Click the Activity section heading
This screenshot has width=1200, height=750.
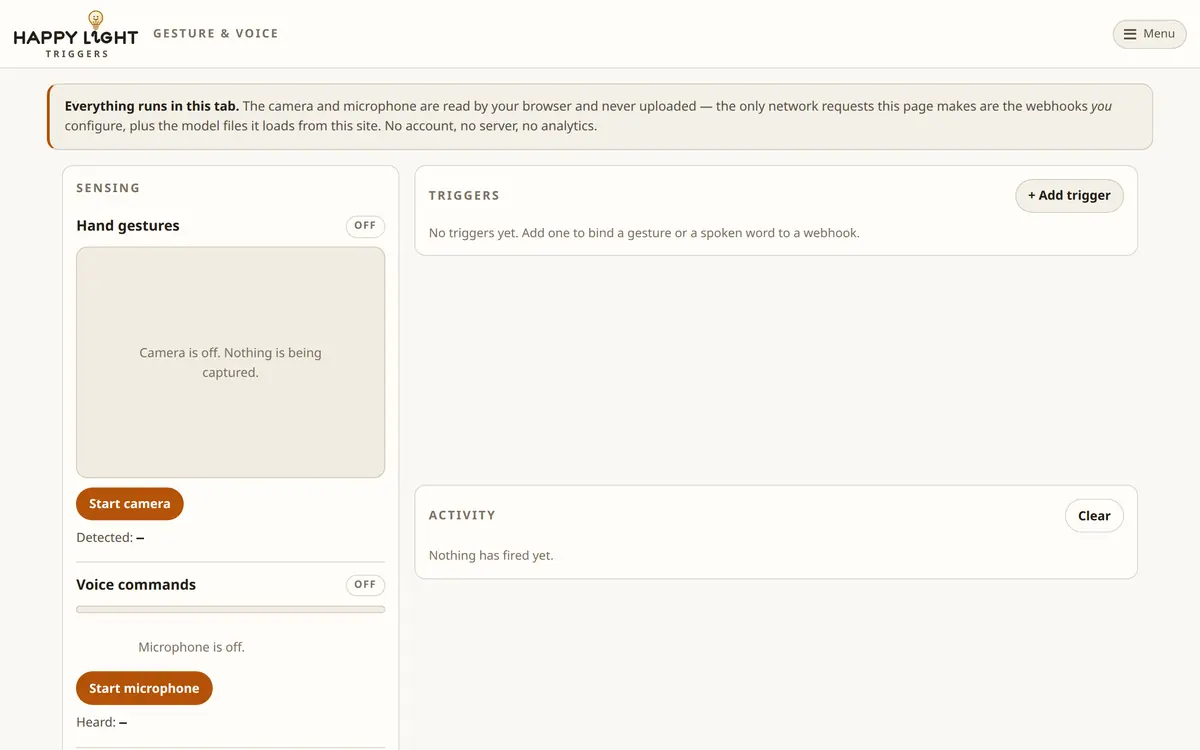click(462, 516)
